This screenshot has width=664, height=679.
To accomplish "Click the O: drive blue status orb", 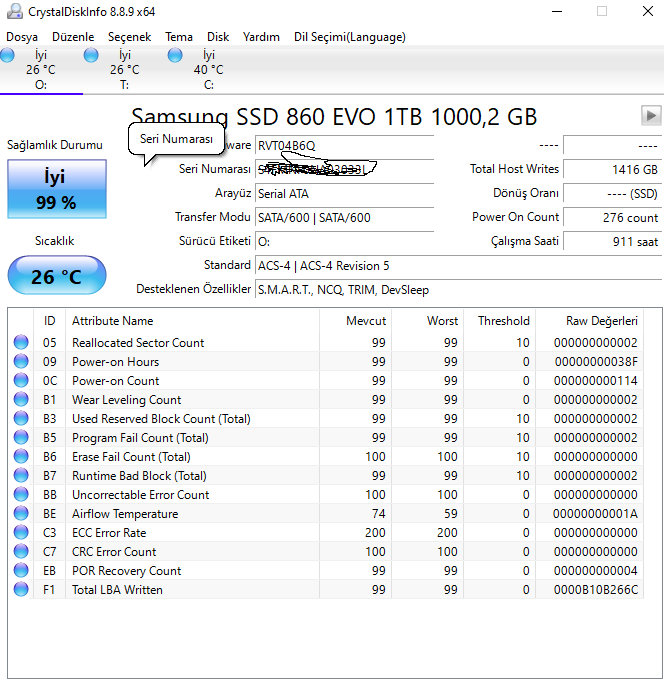I will 7,55.
